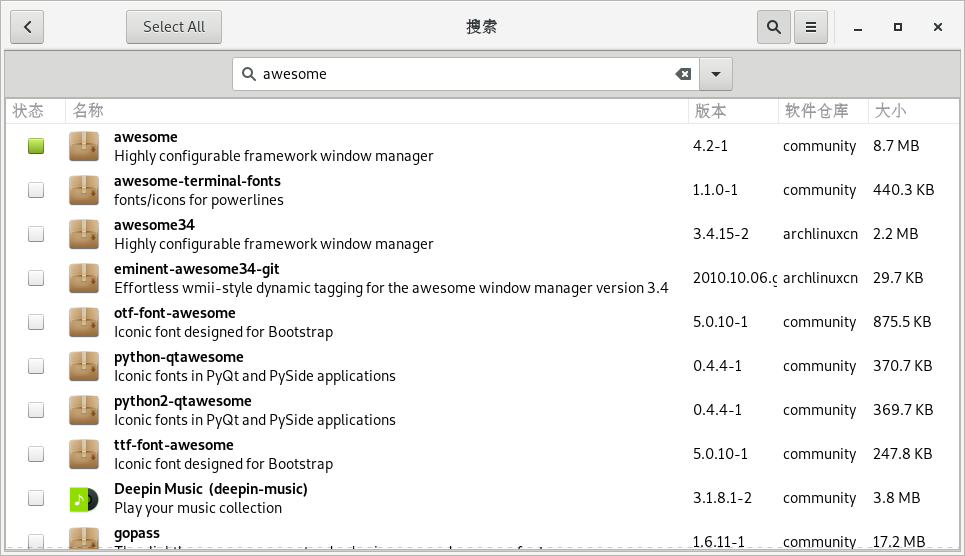The width and height of the screenshot is (965, 556).
Task: Click the back arrow button
Action: pos(27,27)
